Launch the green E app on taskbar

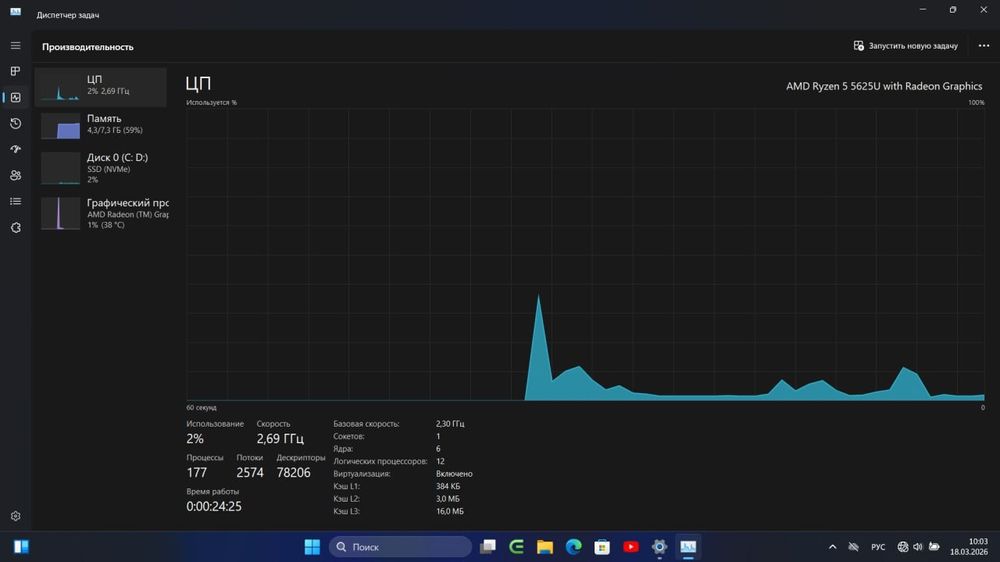(516, 547)
